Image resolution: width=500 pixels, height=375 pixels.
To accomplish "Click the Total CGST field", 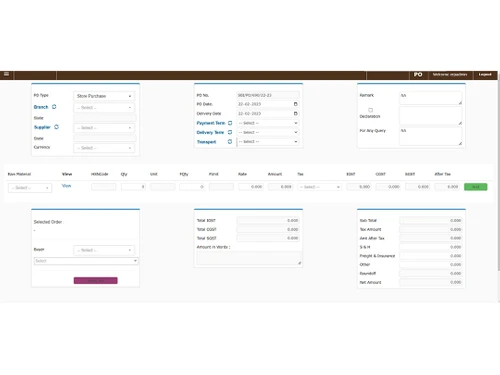I will click(268, 229).
